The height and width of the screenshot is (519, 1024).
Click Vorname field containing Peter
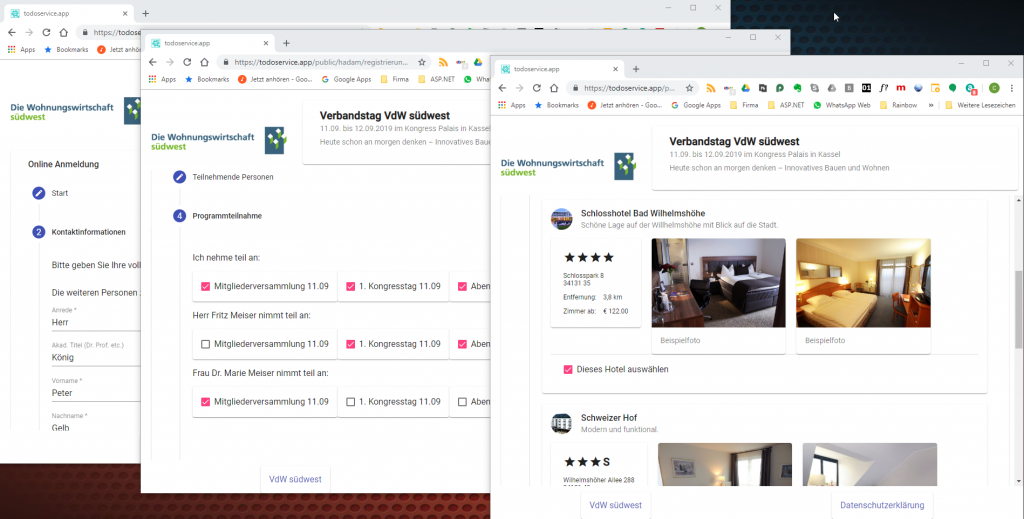(96, 393)
